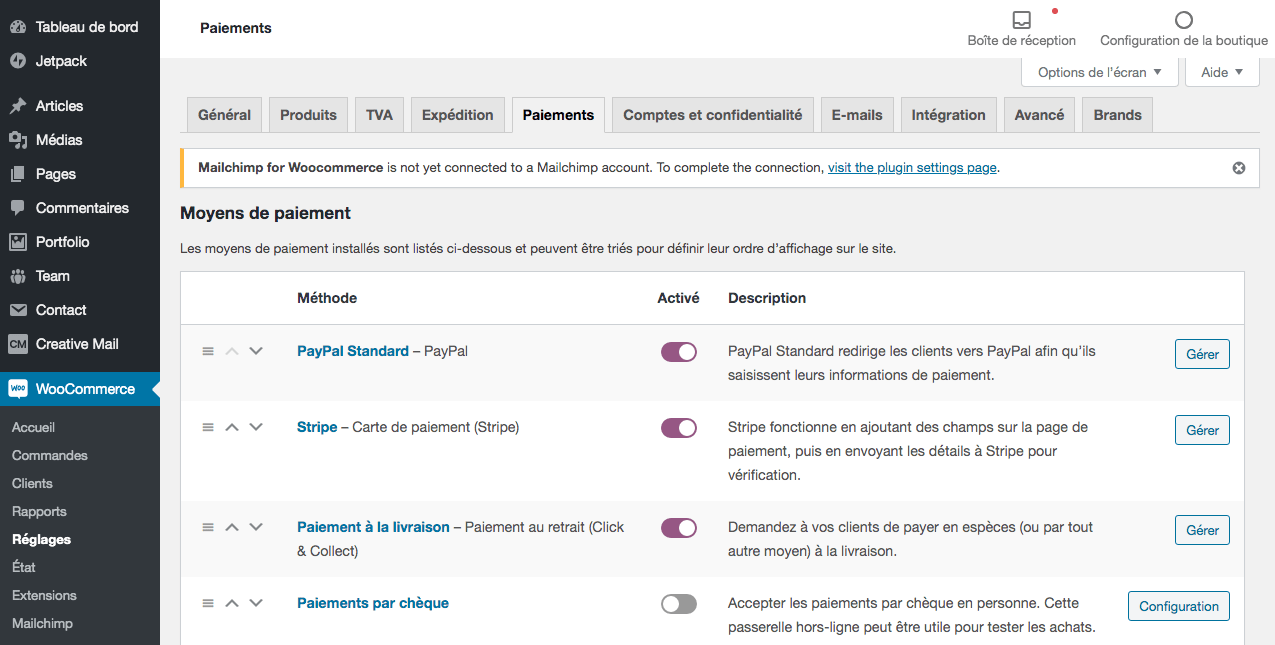
Task: Click the Configuration de la boutique circle icon
Action: click(1184, 20)
